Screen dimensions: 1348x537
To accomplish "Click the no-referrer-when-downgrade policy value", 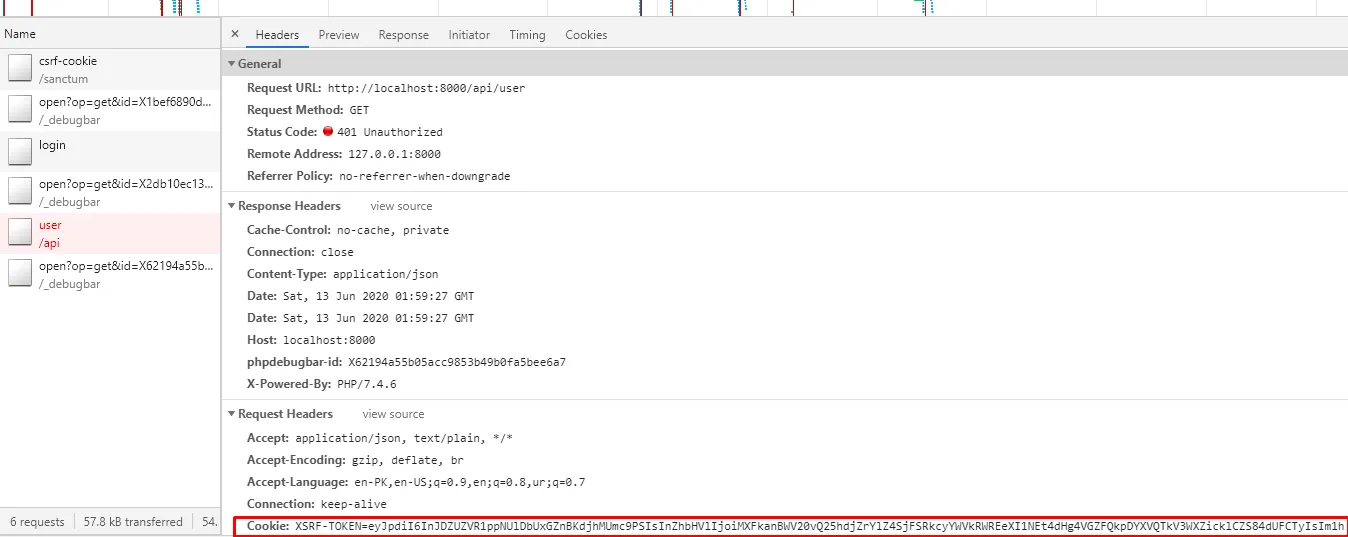I will click(424, 176).
